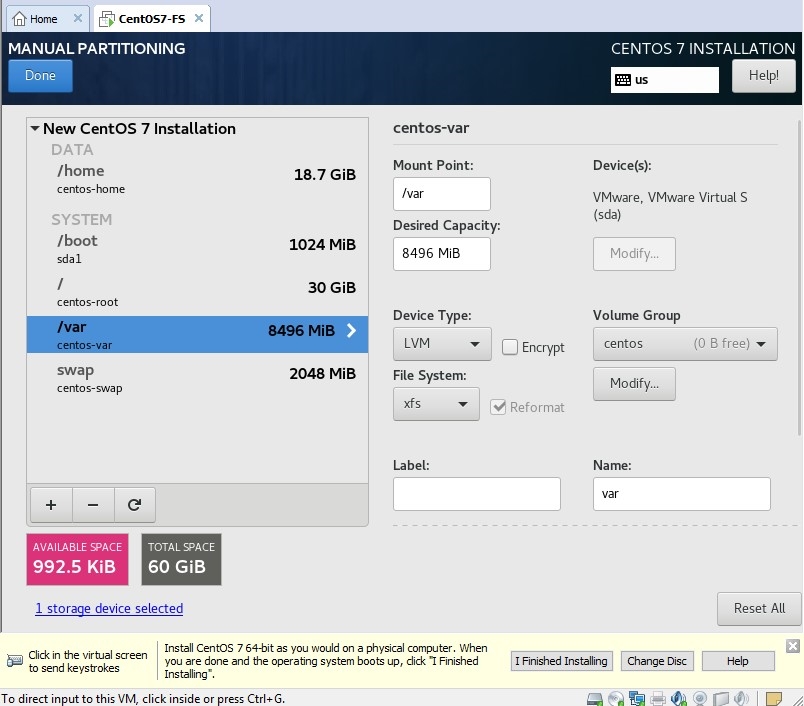
Task: Click the Mount Point input field
Action: pyautogui.click(x=441, y=194)
